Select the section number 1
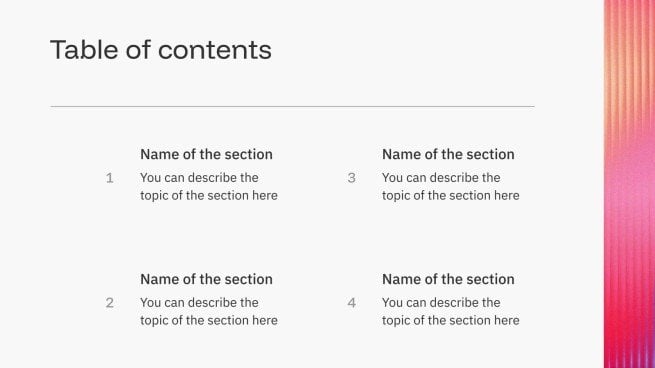Screen dimensions: 655x368 click(109, 178)
